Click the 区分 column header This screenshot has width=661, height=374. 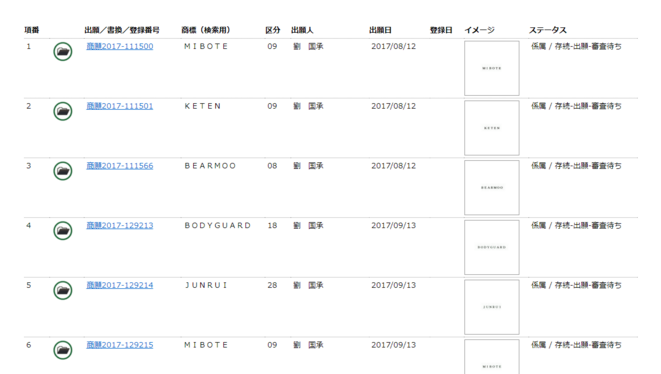click(273, 30)
